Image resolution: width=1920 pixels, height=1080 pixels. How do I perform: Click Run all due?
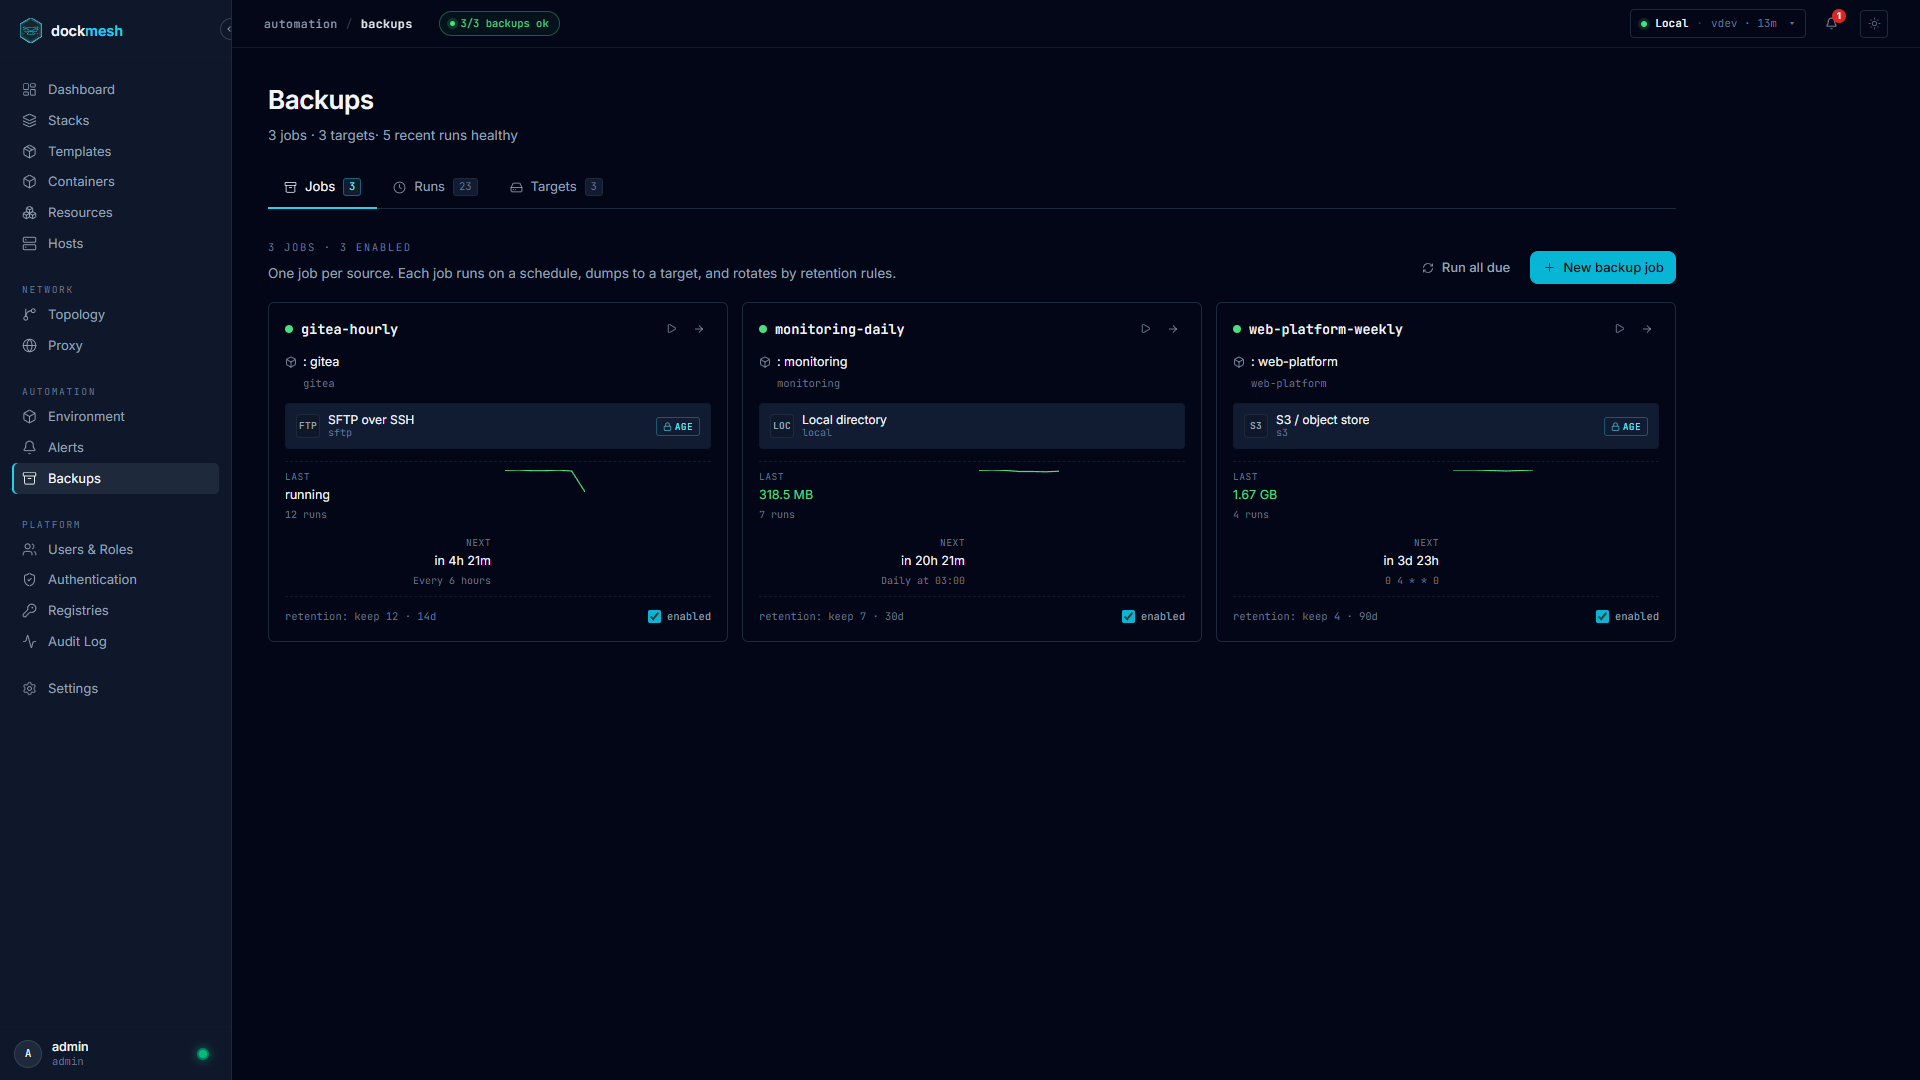1466,268
